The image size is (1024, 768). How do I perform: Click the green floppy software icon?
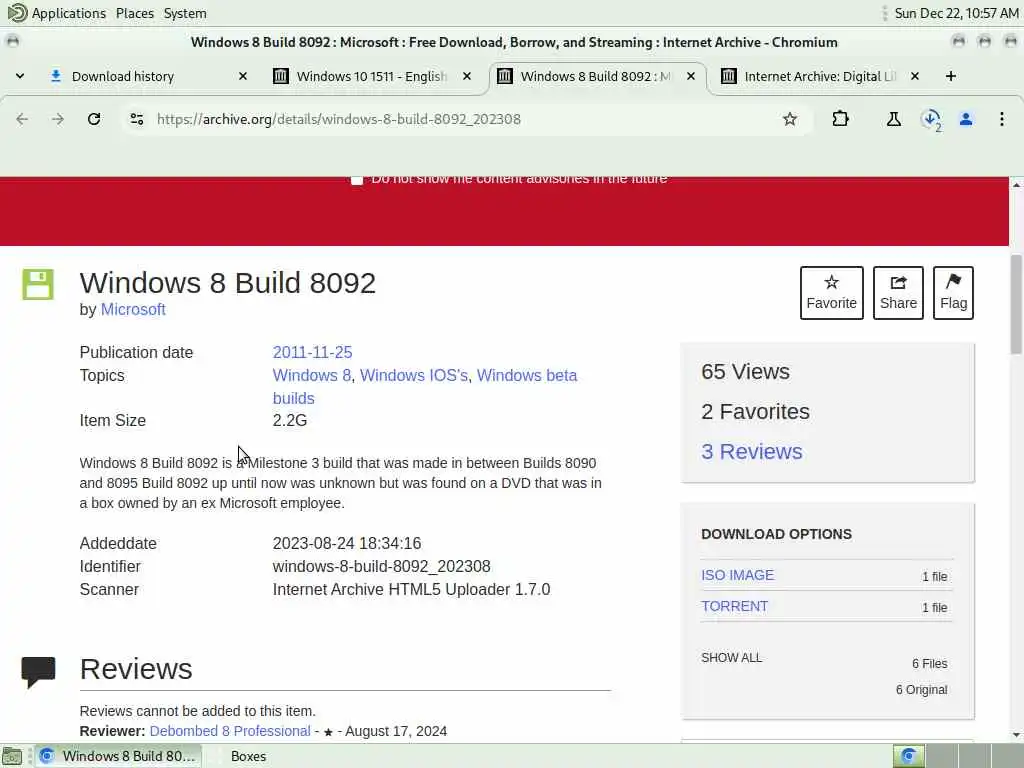point(38,284)
